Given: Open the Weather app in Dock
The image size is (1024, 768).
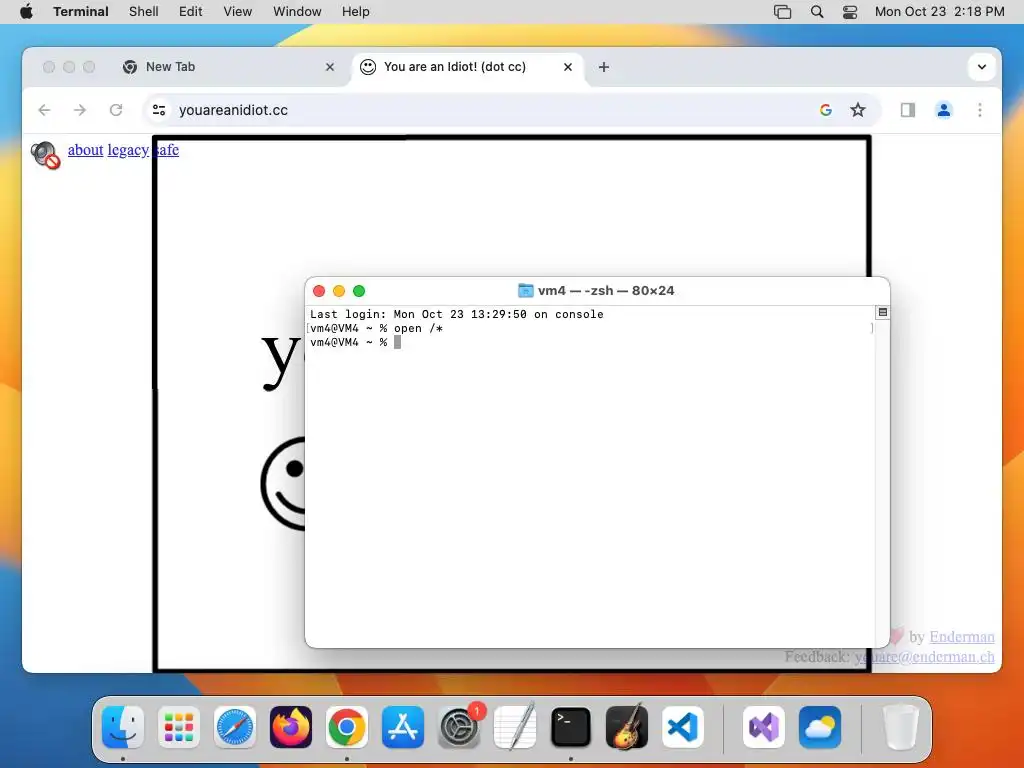Looking at the screenshot, I should pos(820,727).
